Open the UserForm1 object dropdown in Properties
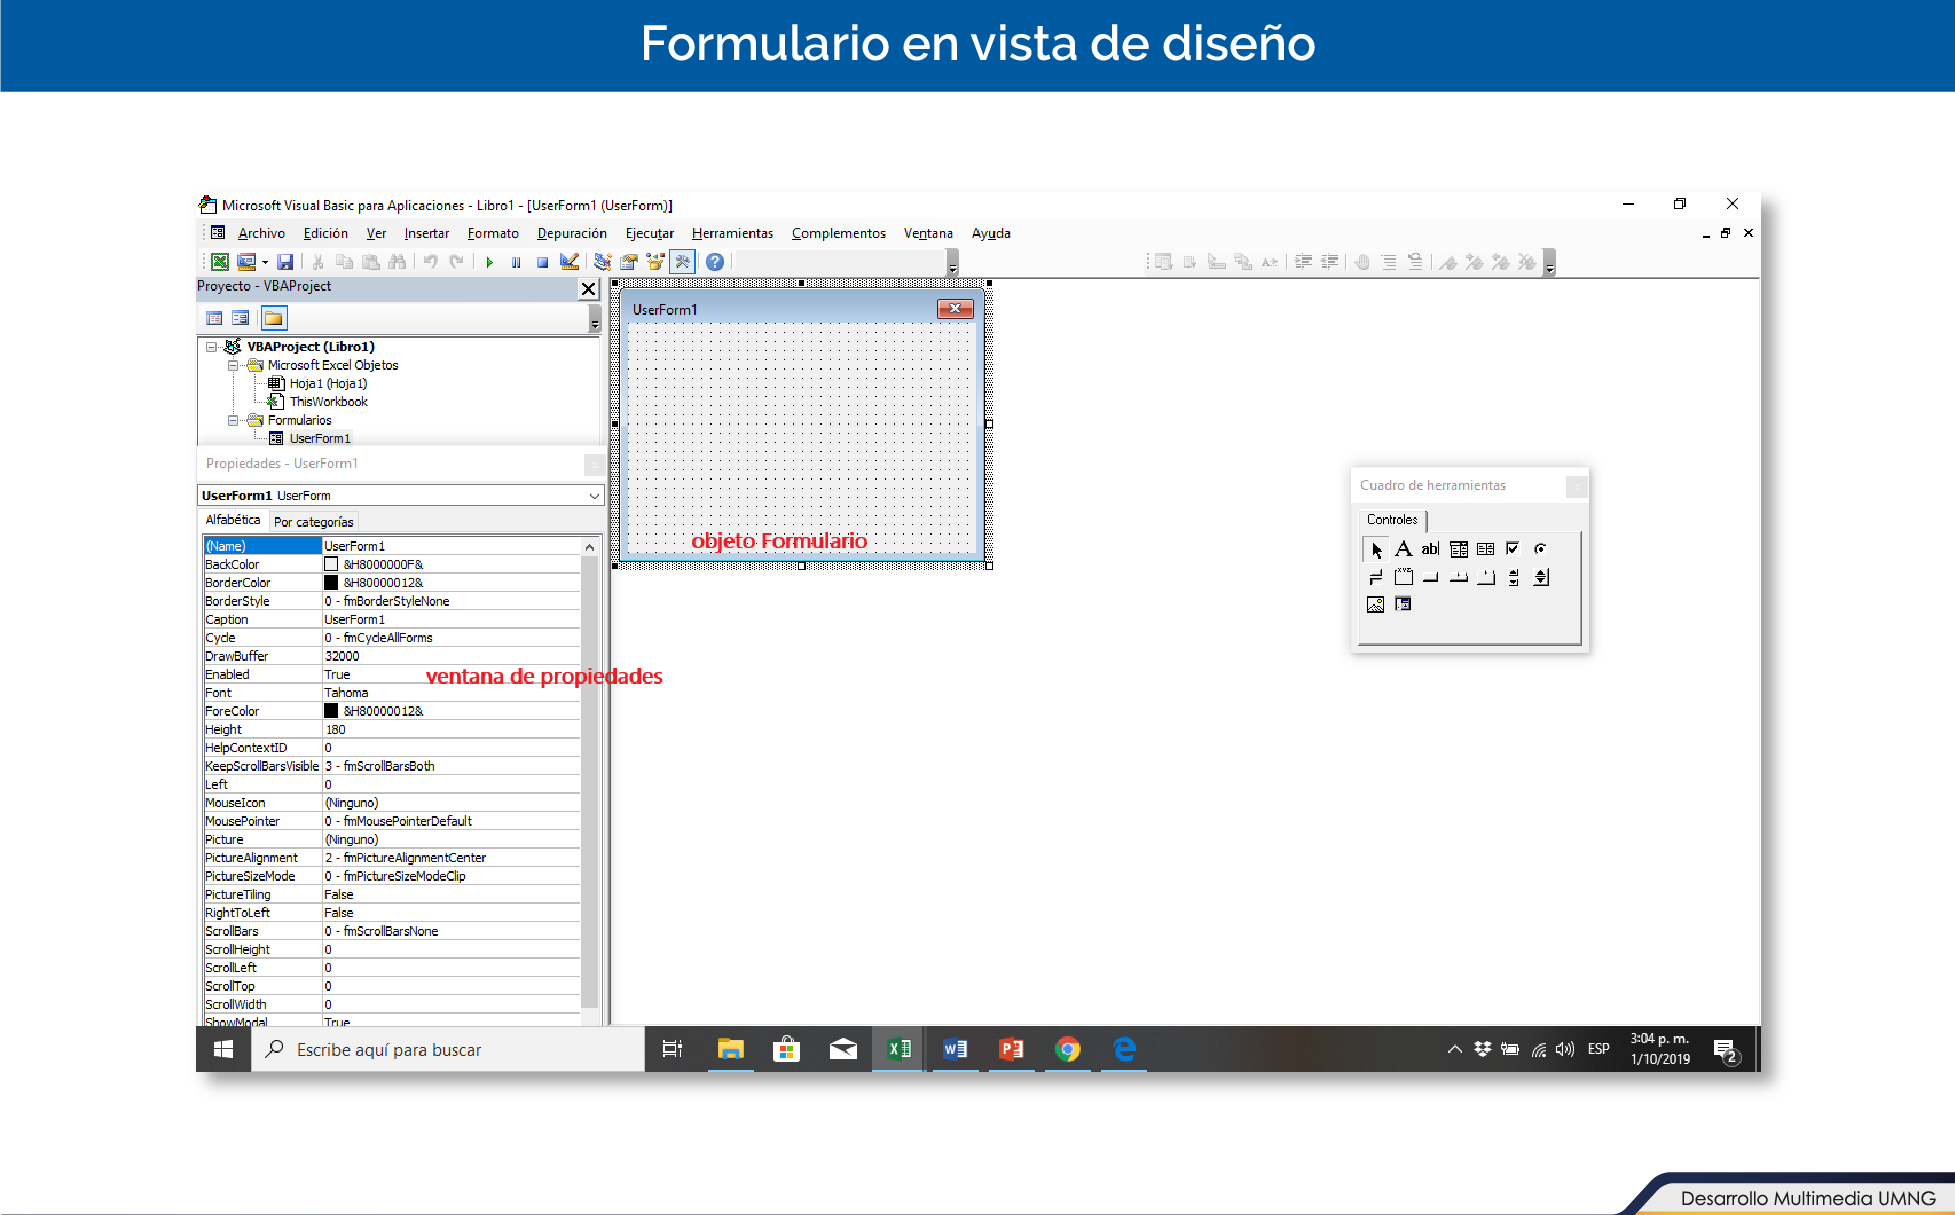This screenshot has width=1955, height=1215. (x=594, y=496)
